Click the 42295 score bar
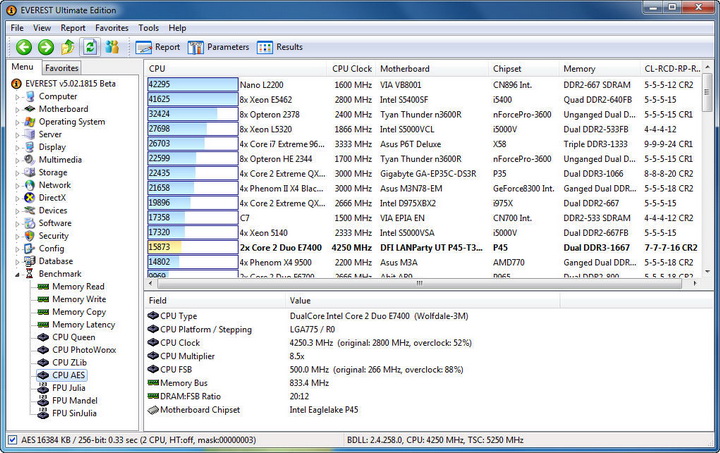The height and width of the screenshot is (453, 720). pos(192,84)
